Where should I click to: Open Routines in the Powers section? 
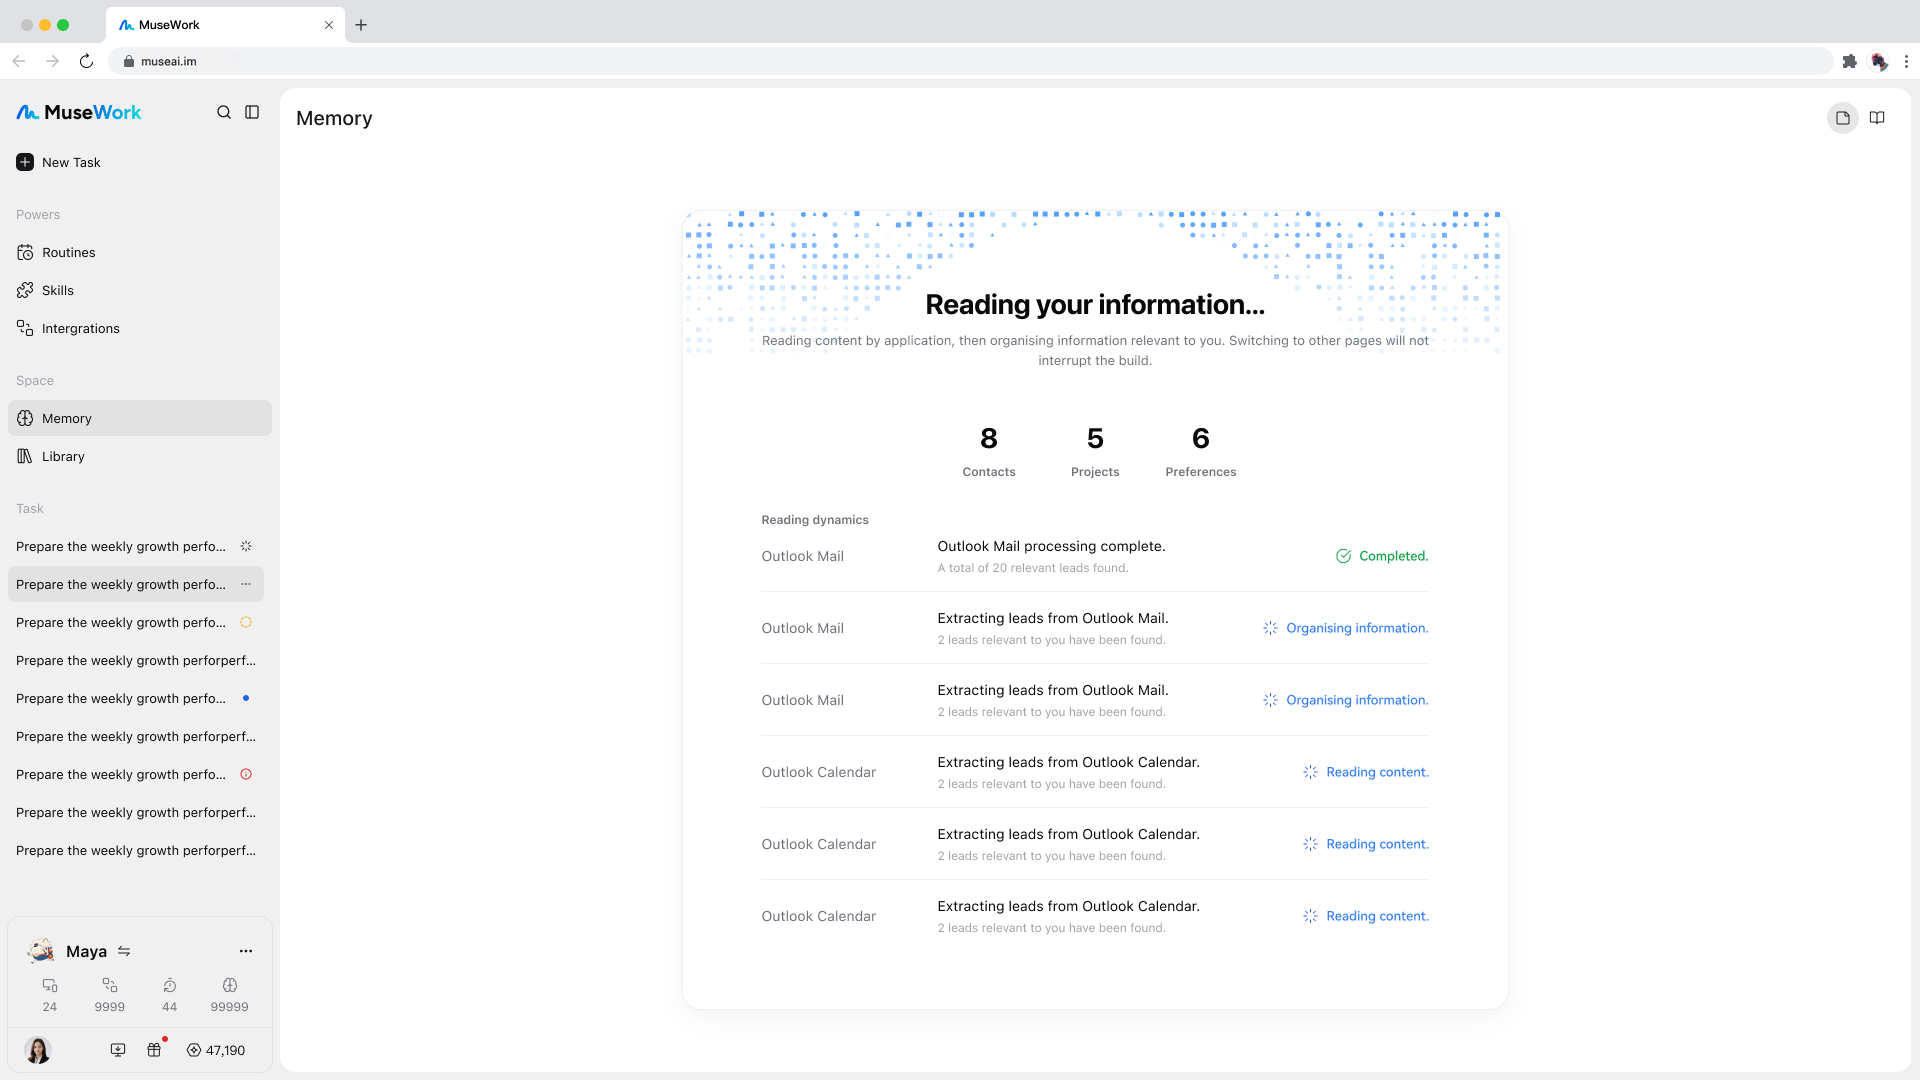[x=140, y=252]
